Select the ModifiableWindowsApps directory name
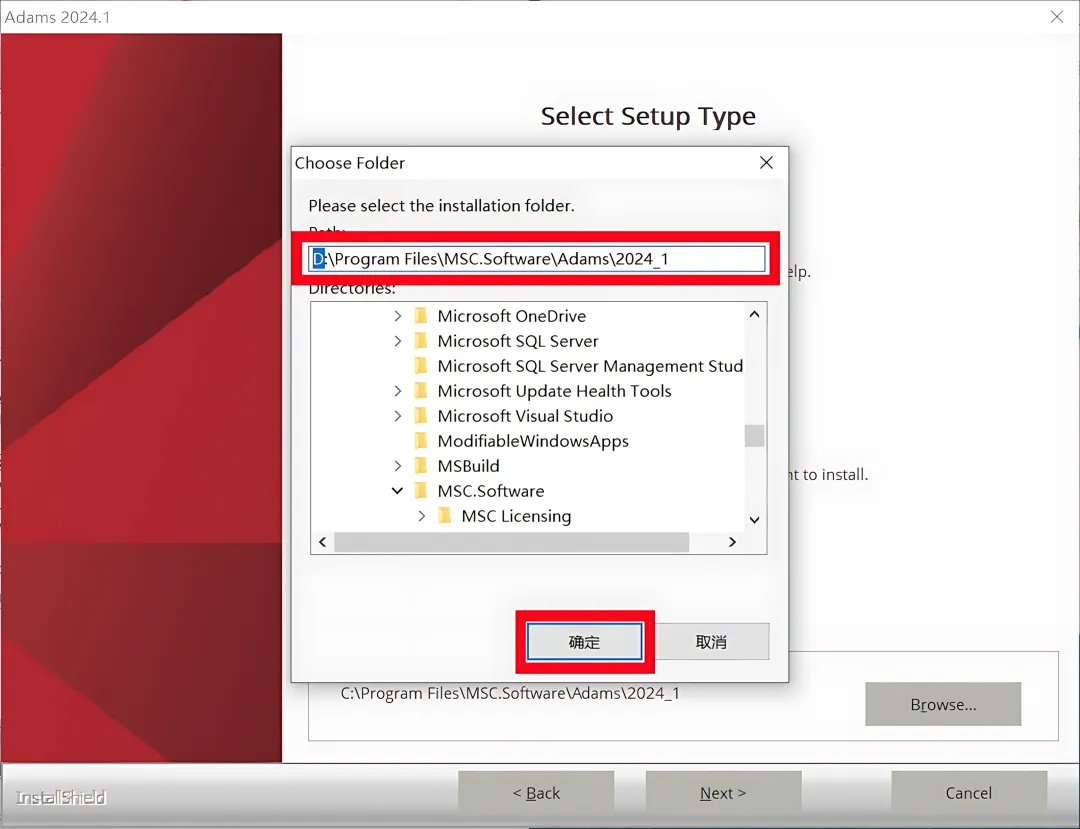This screenshot has height=829, width=1080. point(533,441)
